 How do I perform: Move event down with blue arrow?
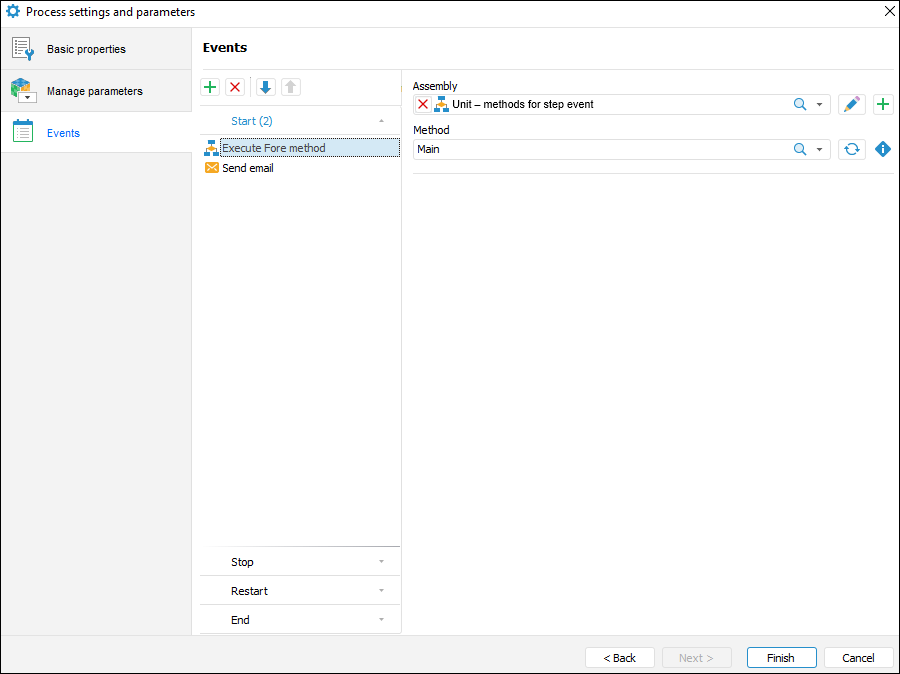(x=265, y=87)
